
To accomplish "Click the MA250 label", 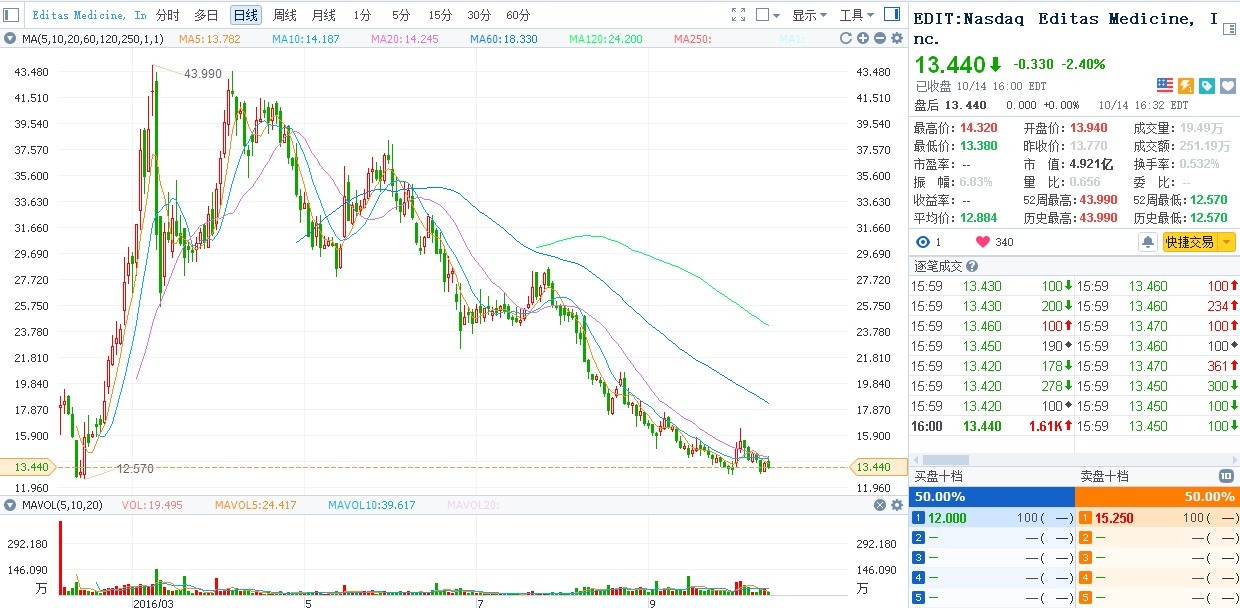I will [x=693, y=39].
